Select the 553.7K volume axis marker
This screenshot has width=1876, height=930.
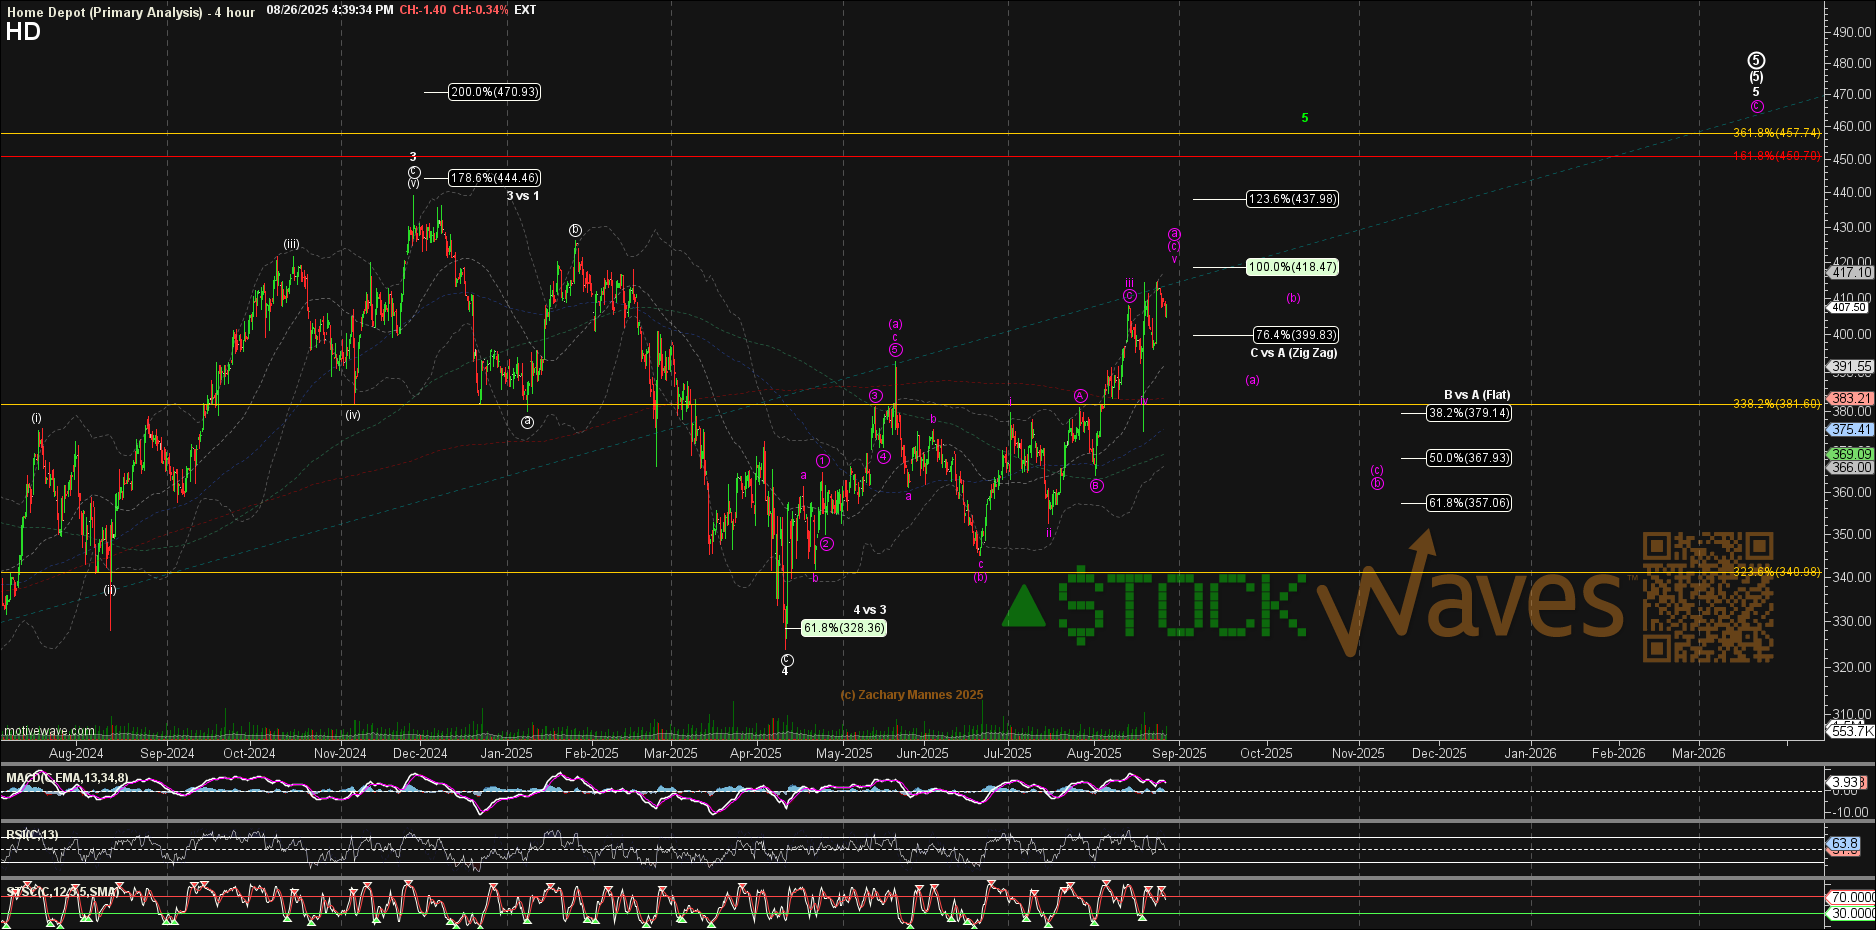click(x=1851, y=731)
